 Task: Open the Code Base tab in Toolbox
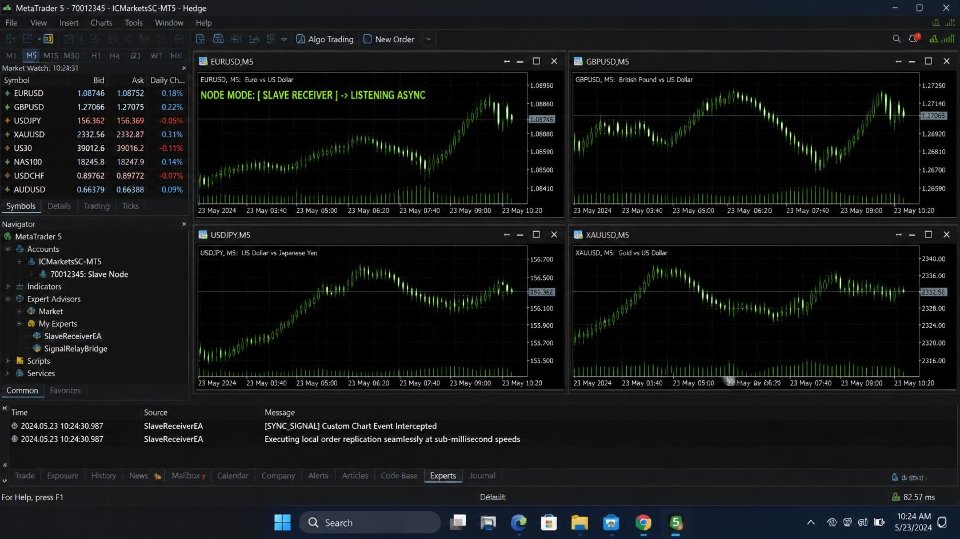399,476
